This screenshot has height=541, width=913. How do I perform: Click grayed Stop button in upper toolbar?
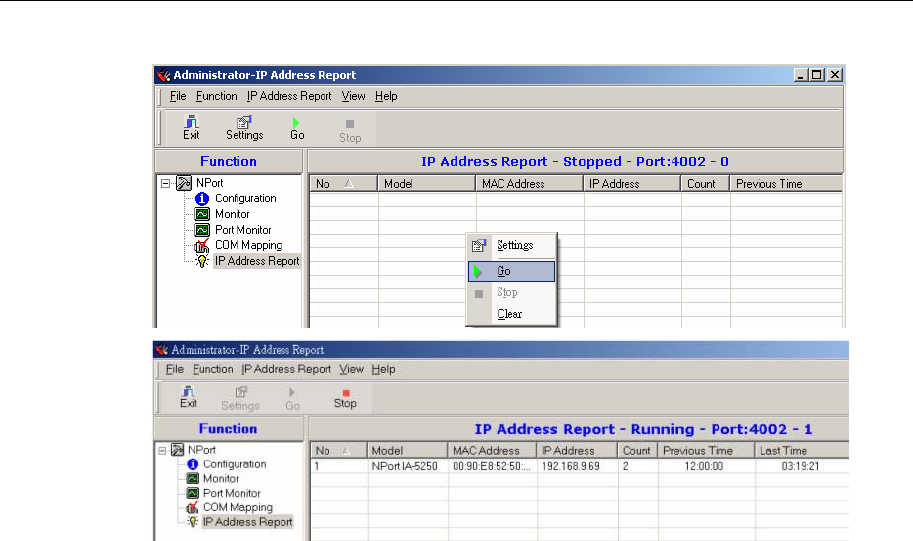point(350,130)
